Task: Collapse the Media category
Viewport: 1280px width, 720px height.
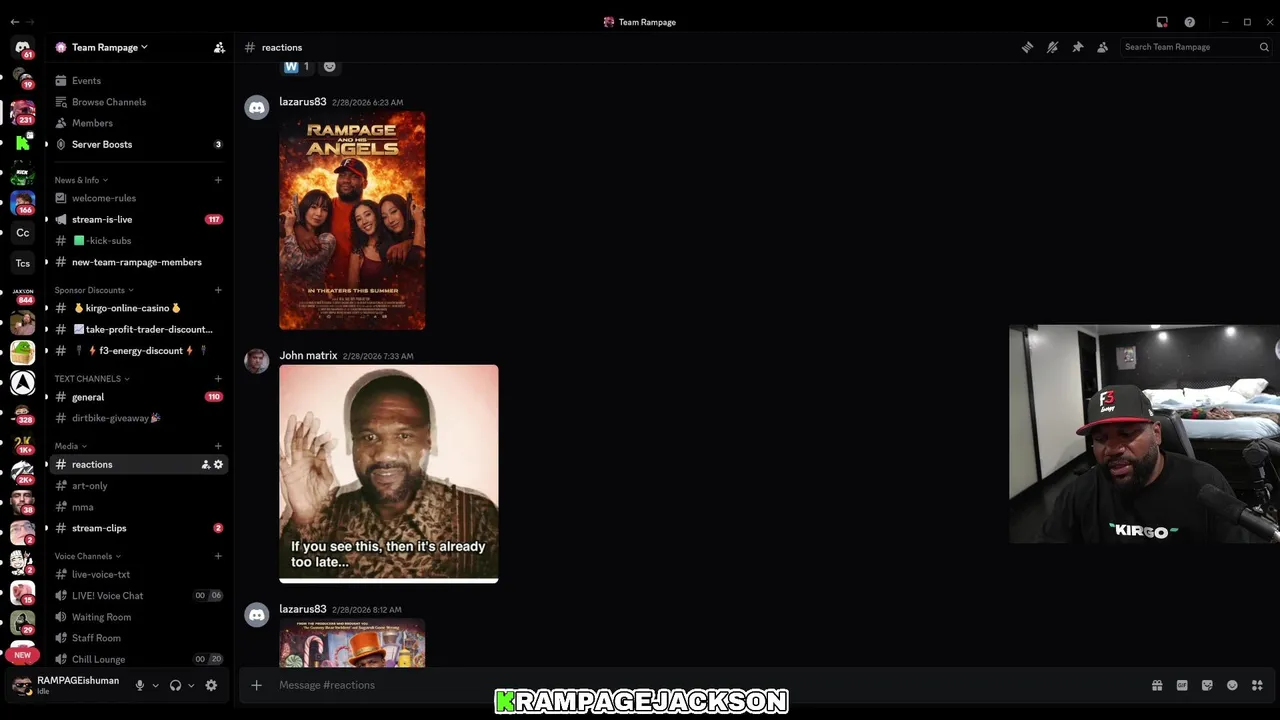Action: point(70,446)
